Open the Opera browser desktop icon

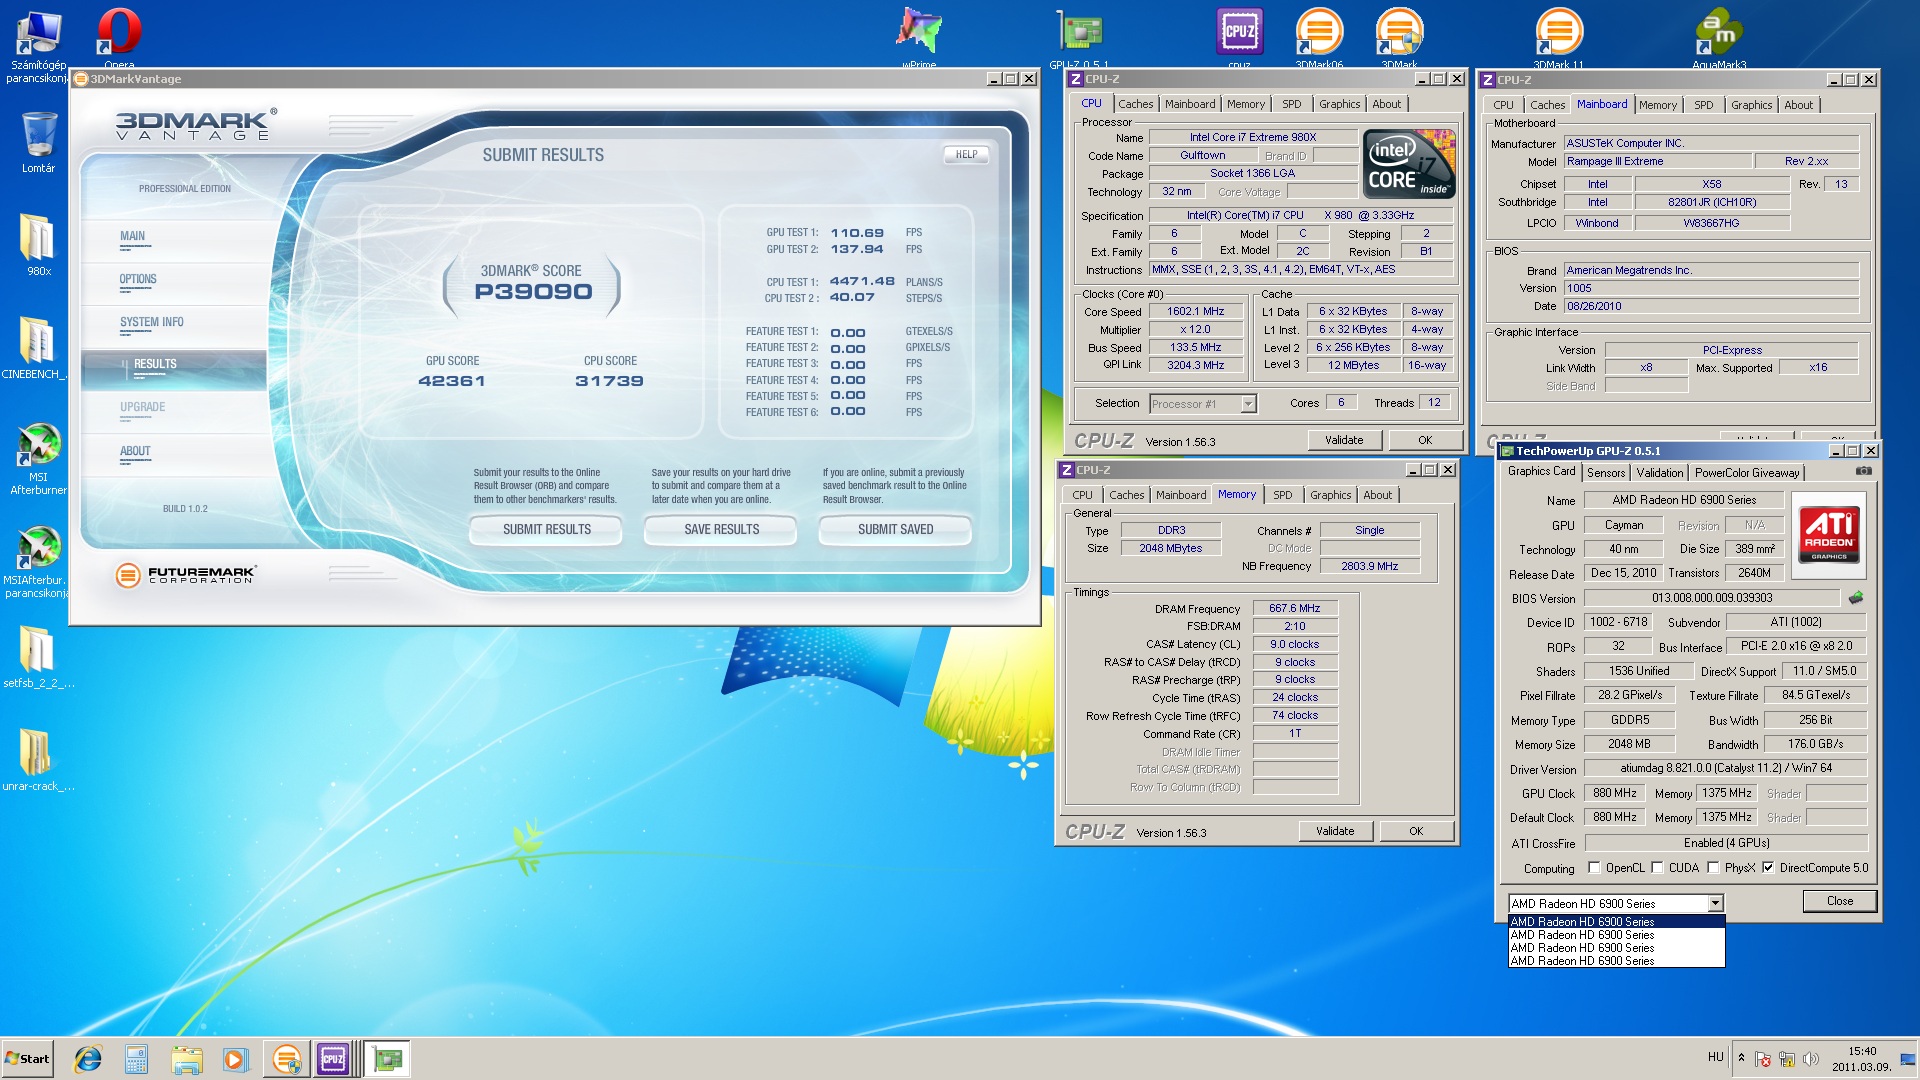(x=119, y=38)
